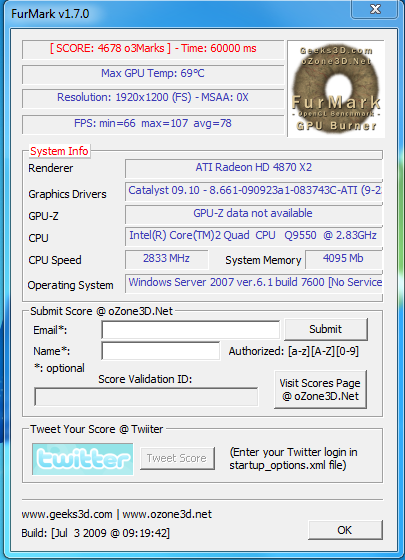Click the Catalyst 09.10 graphics drivers value
This screenshot has height=560, width=405.
point(254,191)
